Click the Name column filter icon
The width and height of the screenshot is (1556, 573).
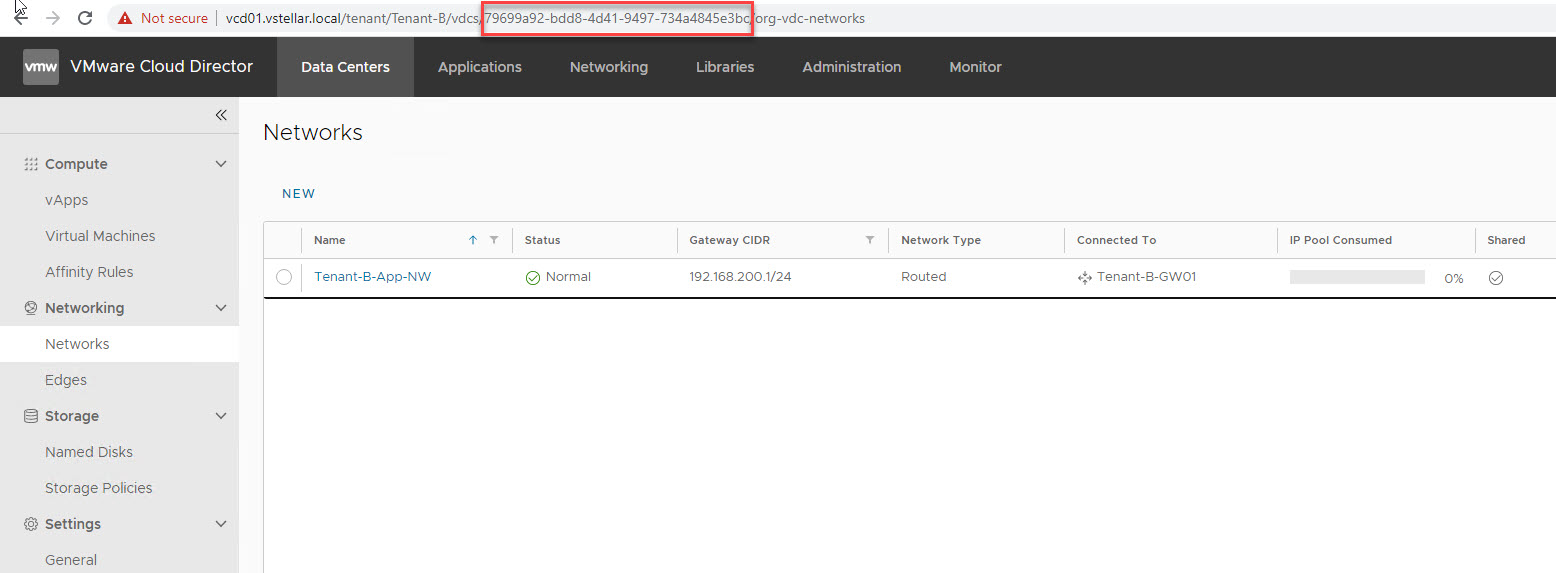pyautogui.click(x=493, y=240)
